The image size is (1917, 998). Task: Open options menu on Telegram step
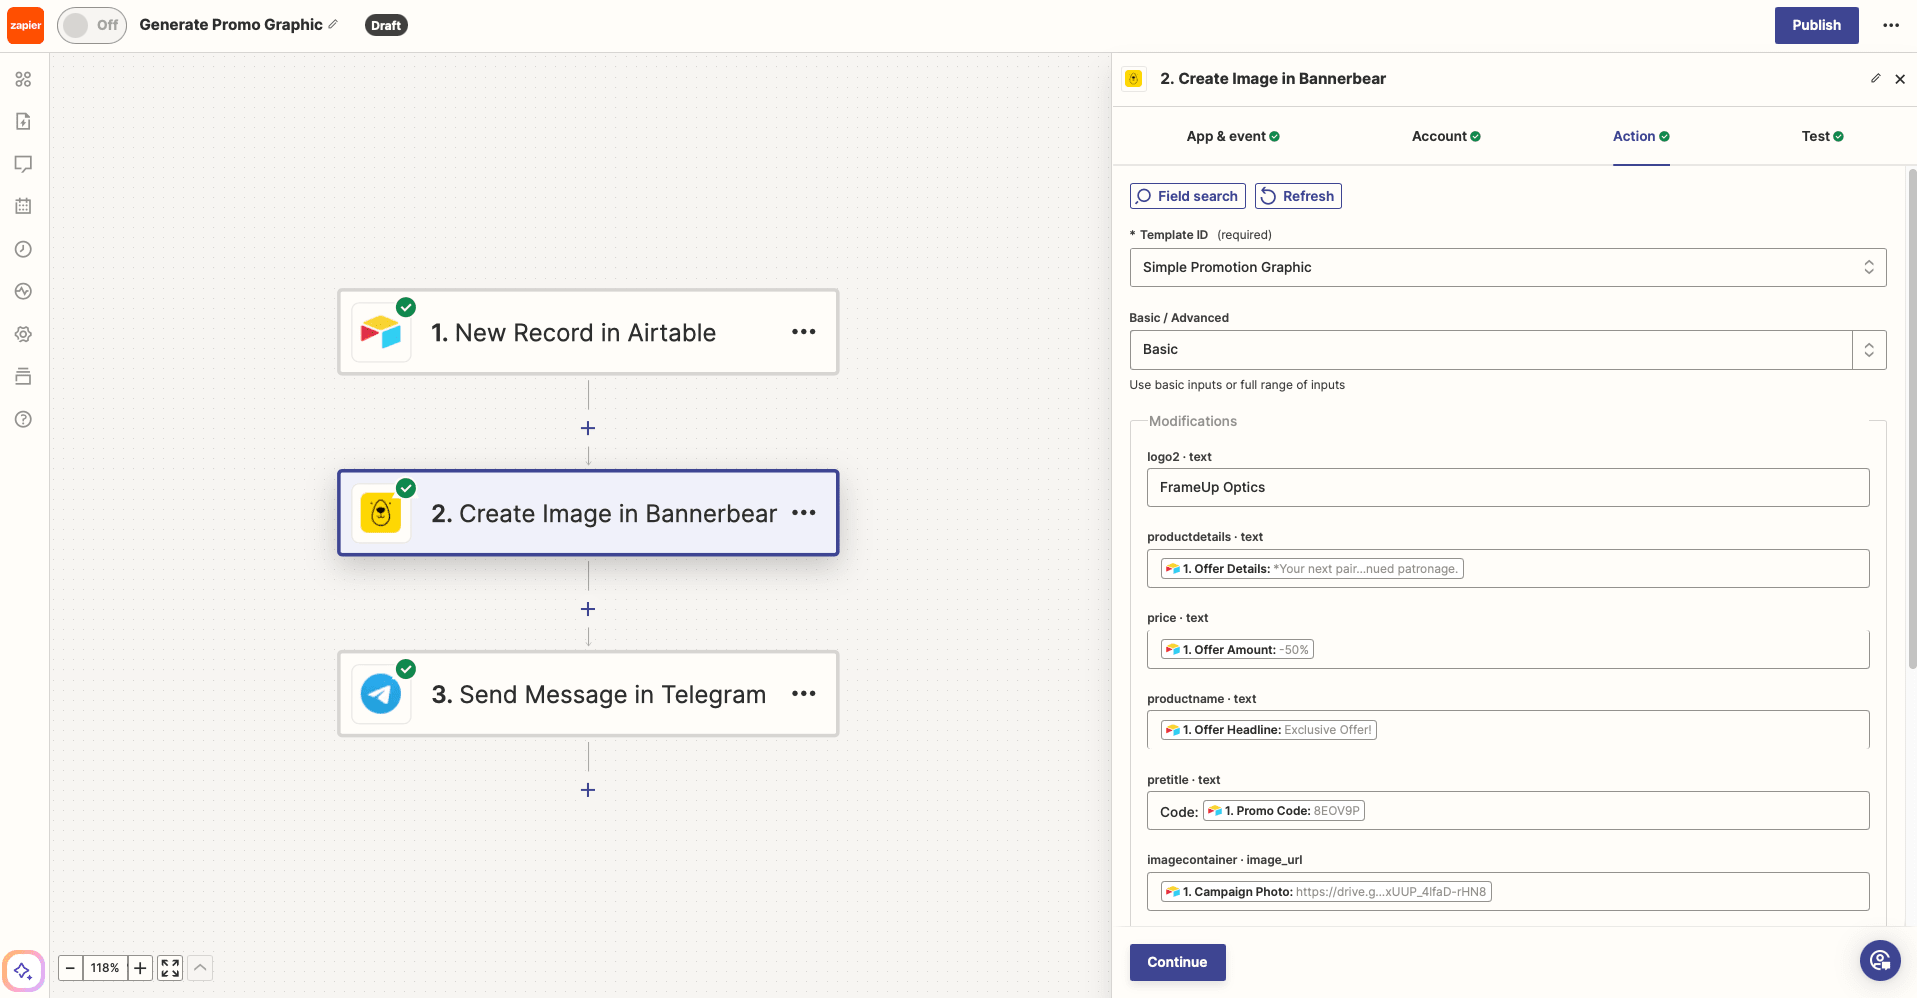[x=805, y=693]
